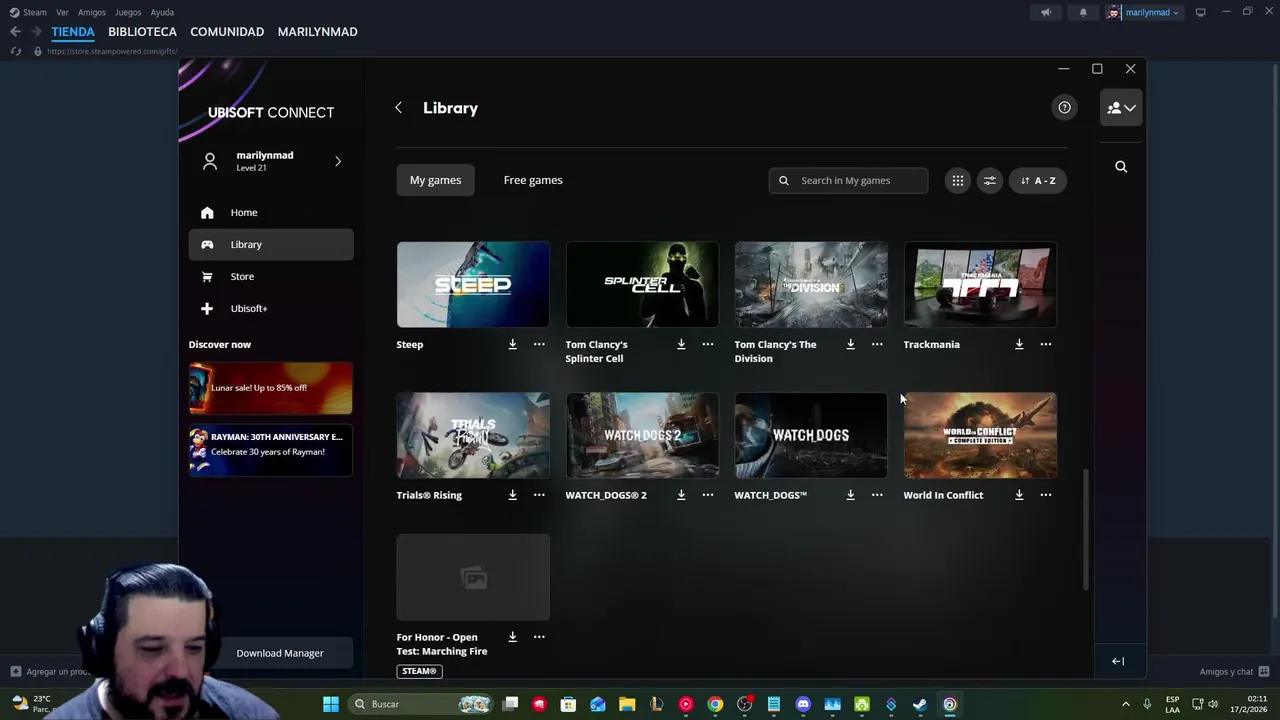
Task: Open the Juegos menu in Steam
Action: (x=128, y=12)
